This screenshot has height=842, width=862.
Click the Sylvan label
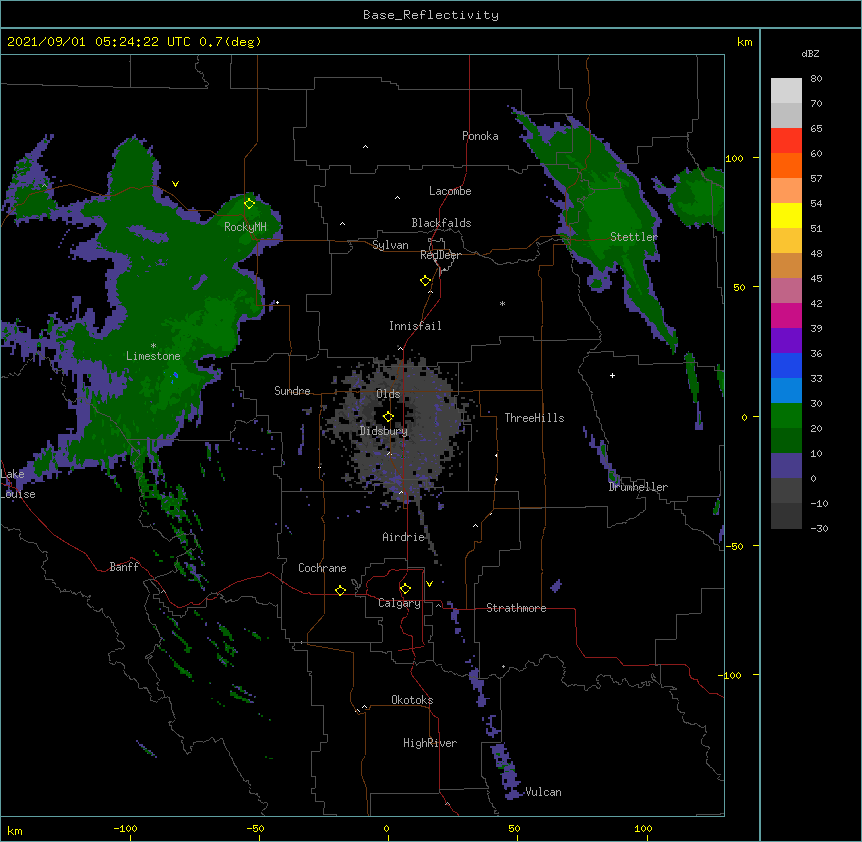point(390,245)
